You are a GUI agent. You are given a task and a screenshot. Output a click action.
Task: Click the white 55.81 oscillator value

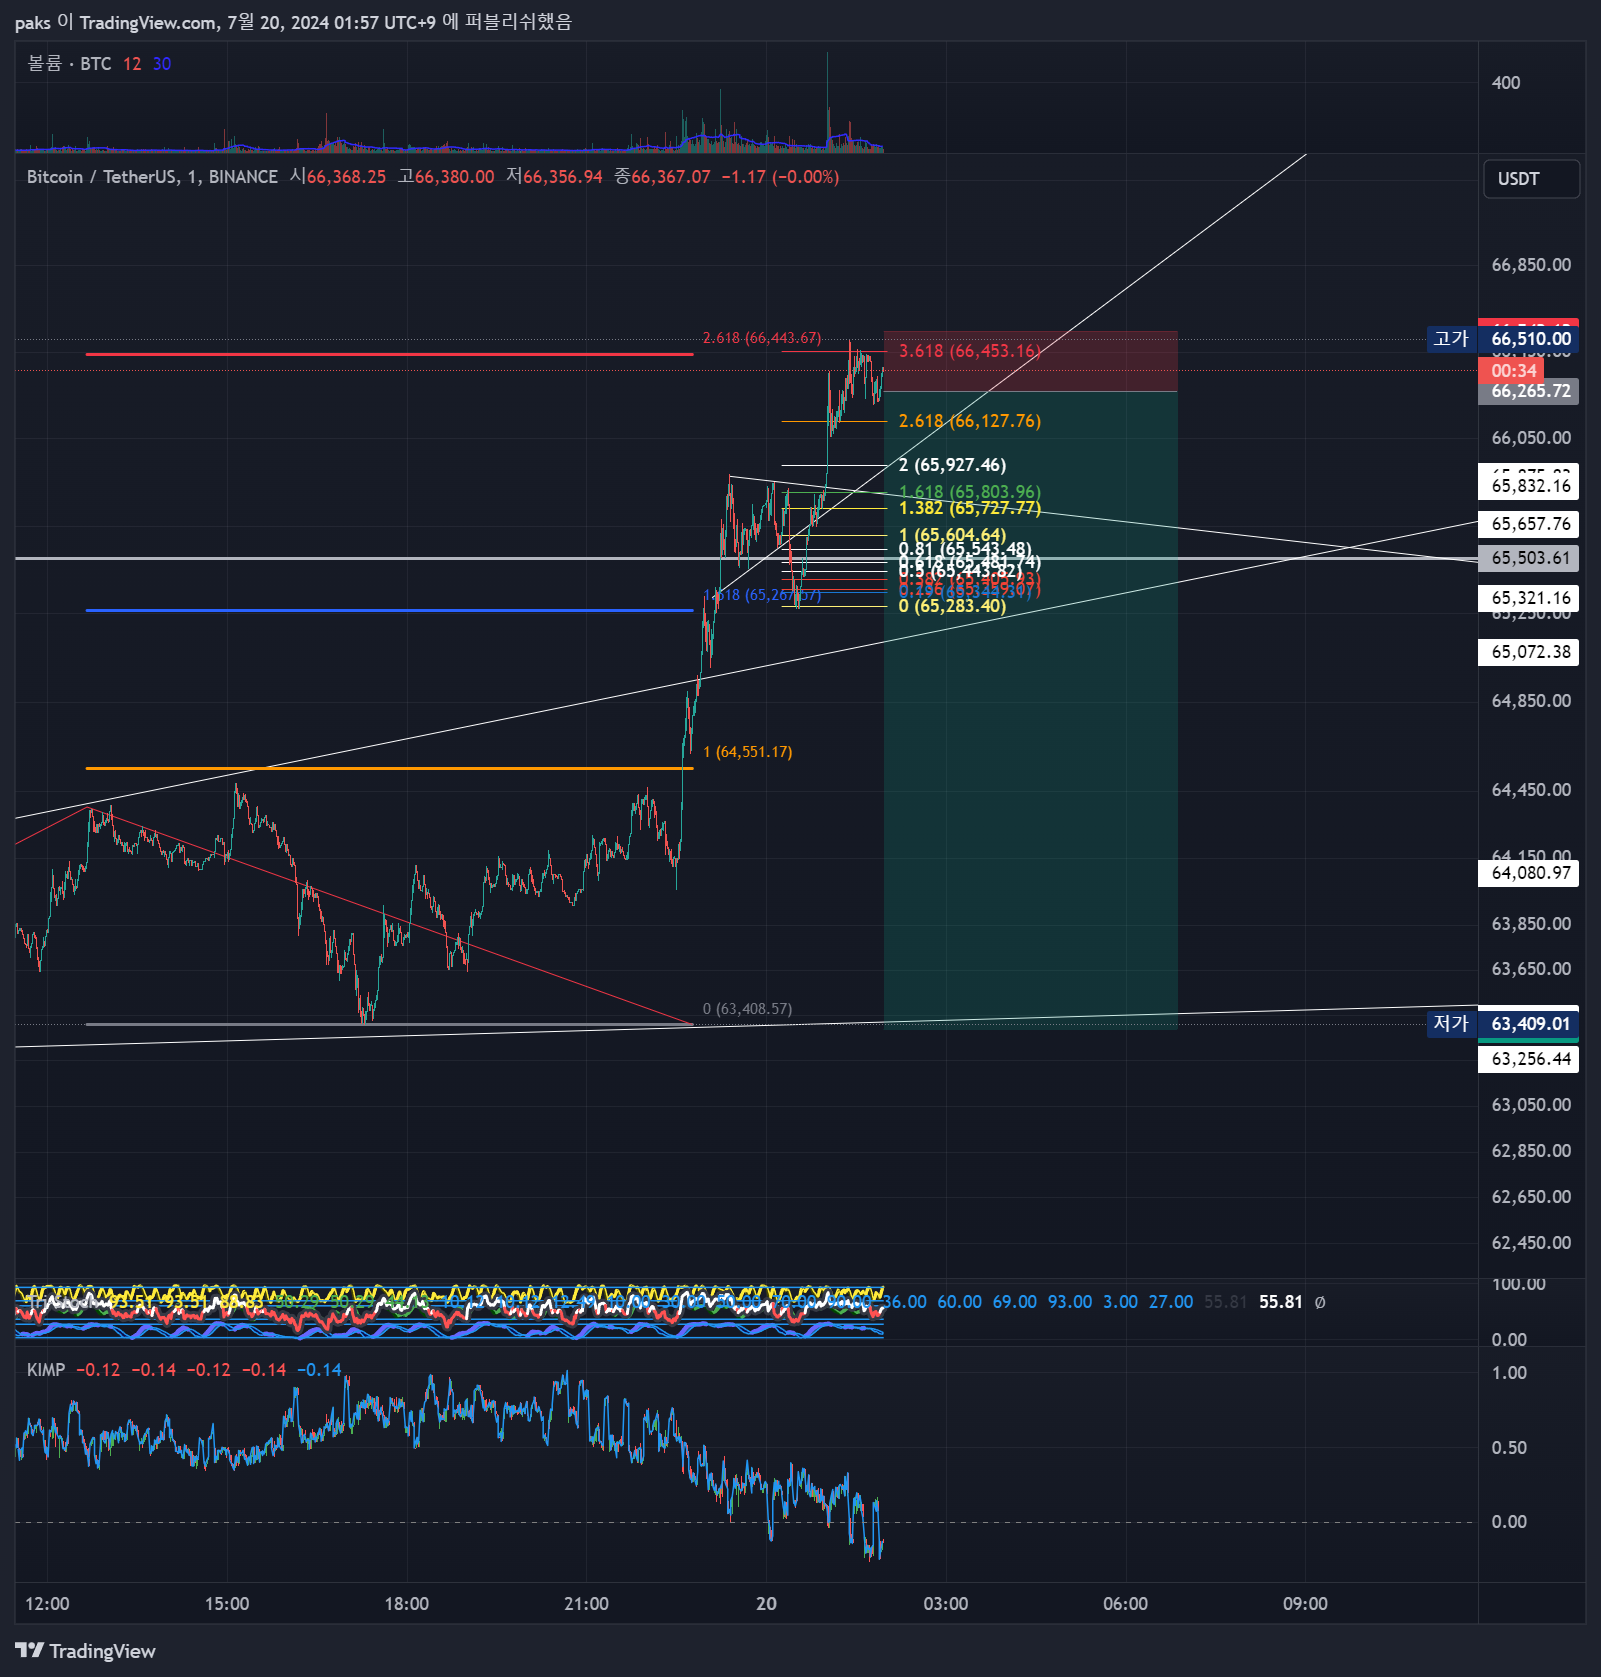click(x=1281, y=1302)
